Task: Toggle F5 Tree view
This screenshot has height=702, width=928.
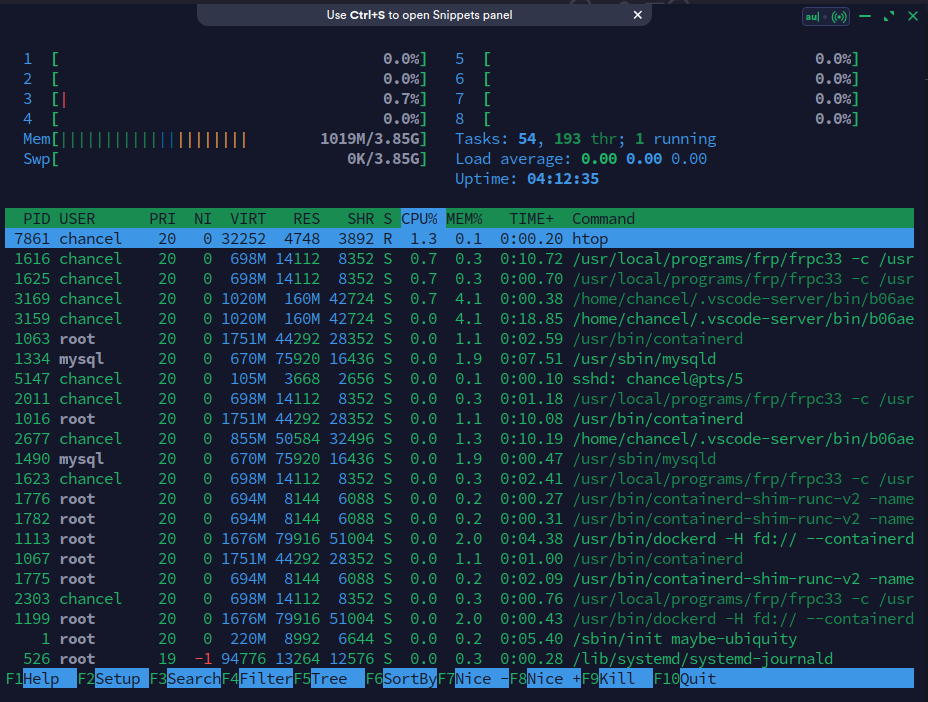Action: [x=328, y=679]
